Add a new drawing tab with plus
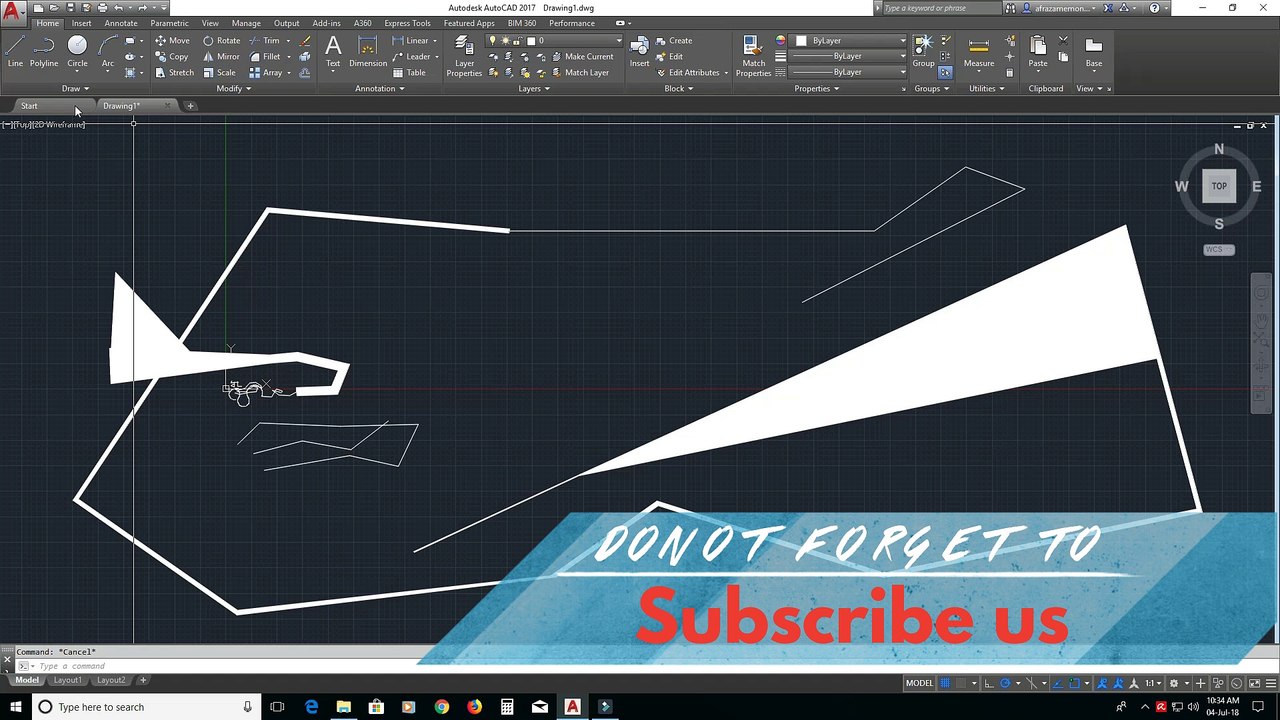 tap(190, 106)
